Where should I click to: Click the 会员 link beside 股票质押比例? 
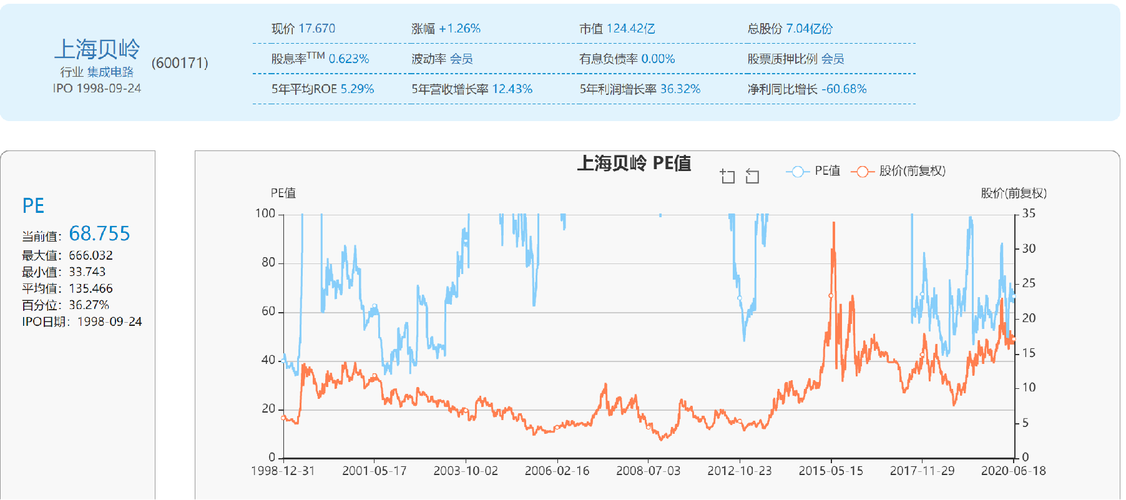coord(832,59)
